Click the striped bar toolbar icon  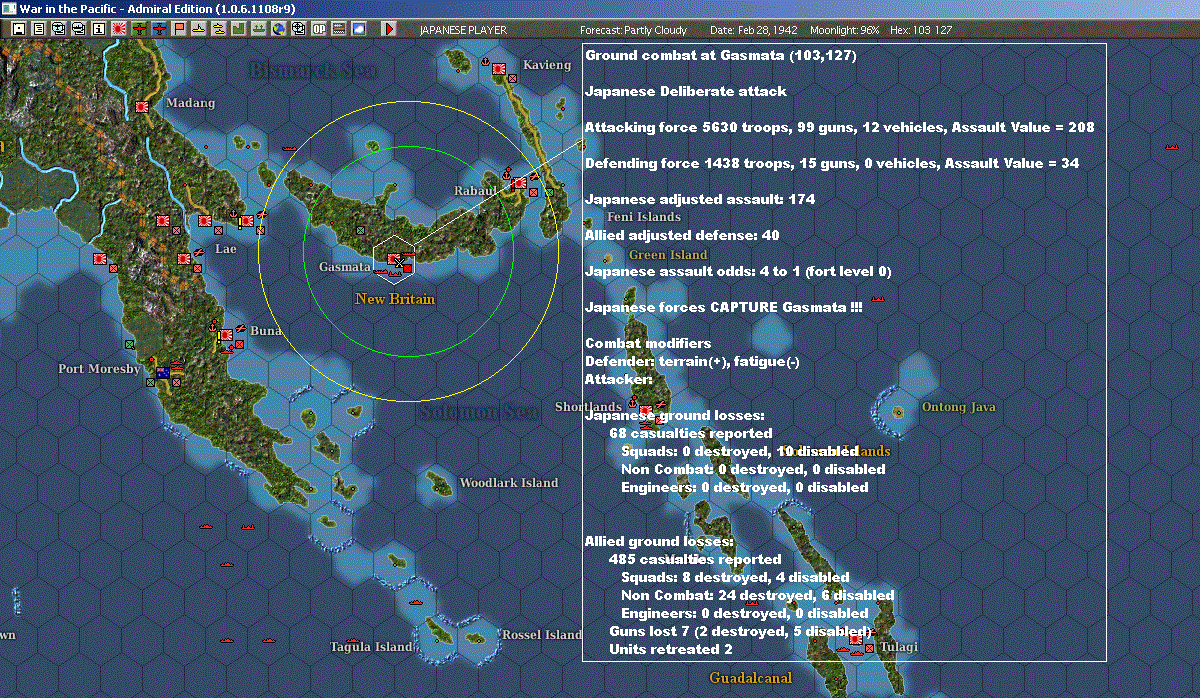(338, 29)
